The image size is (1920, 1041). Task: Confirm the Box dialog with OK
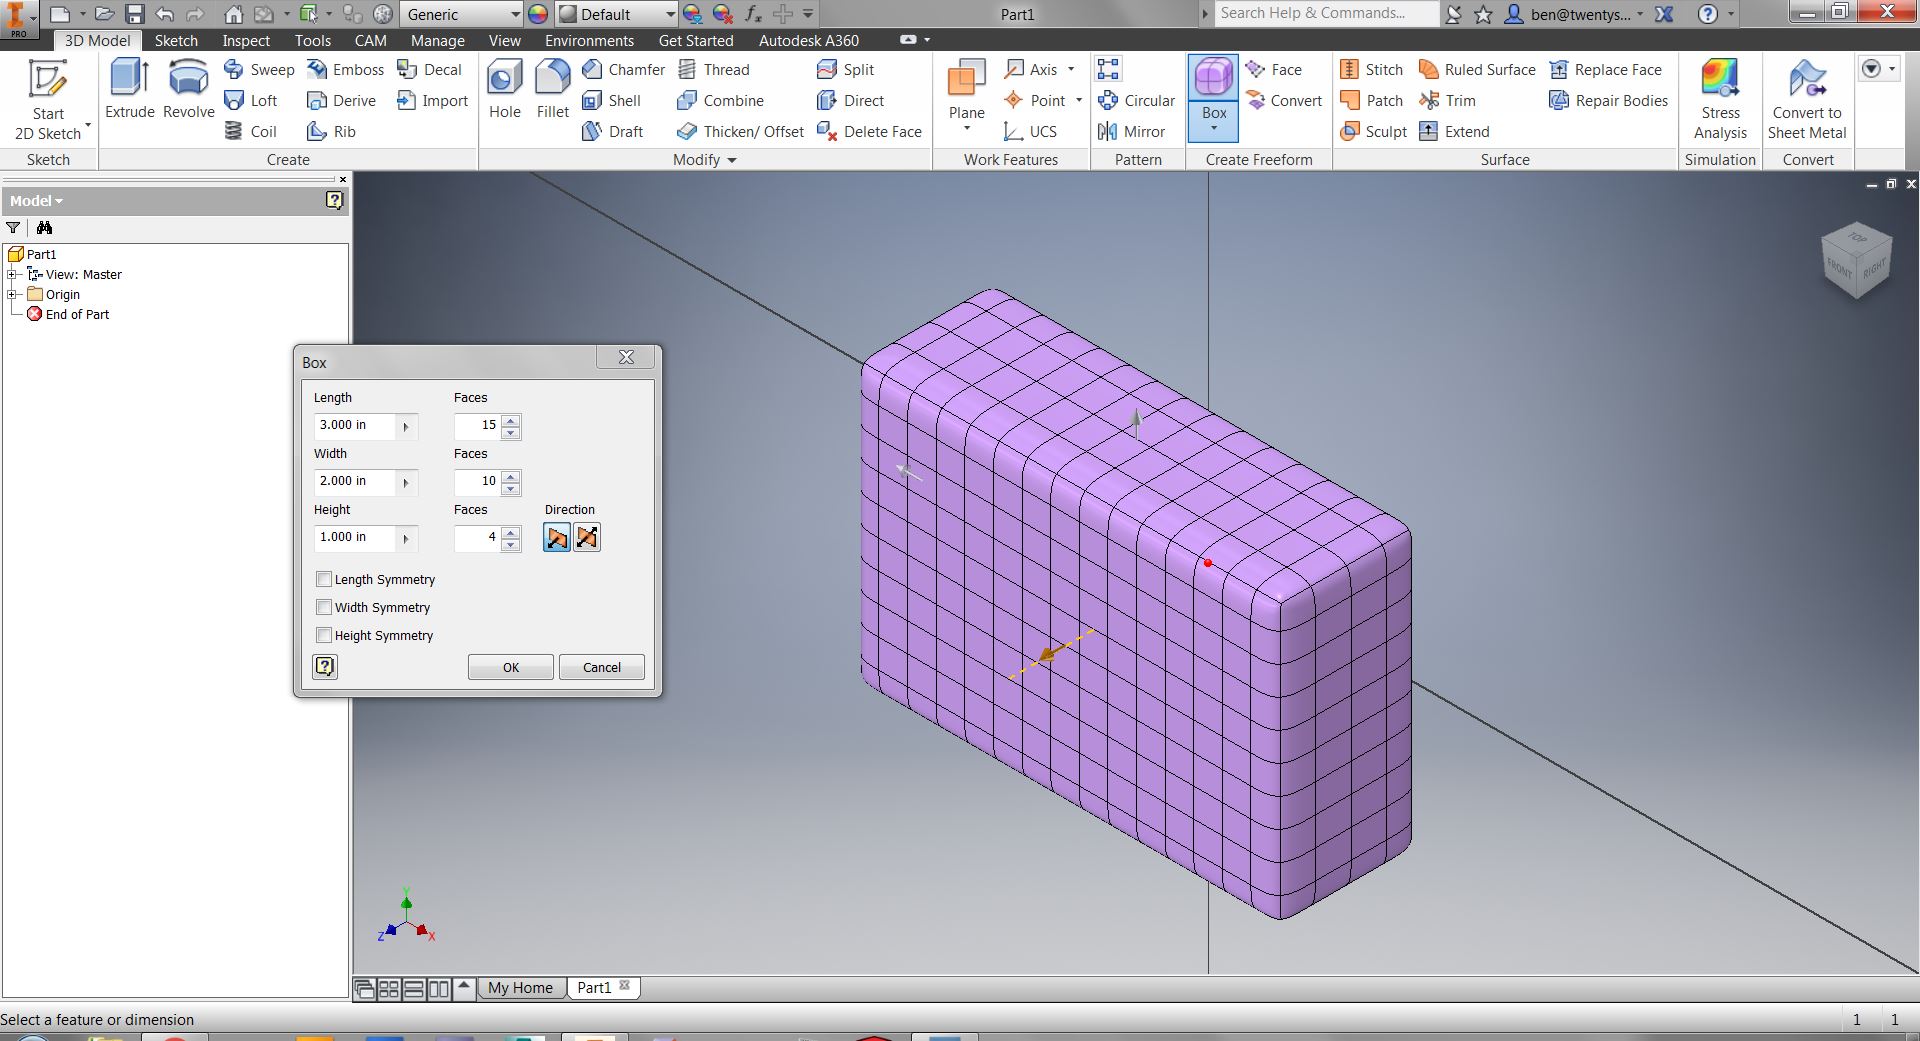(511, 667)
